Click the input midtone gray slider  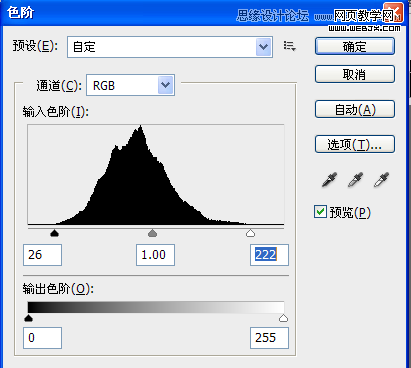(152, 233)
